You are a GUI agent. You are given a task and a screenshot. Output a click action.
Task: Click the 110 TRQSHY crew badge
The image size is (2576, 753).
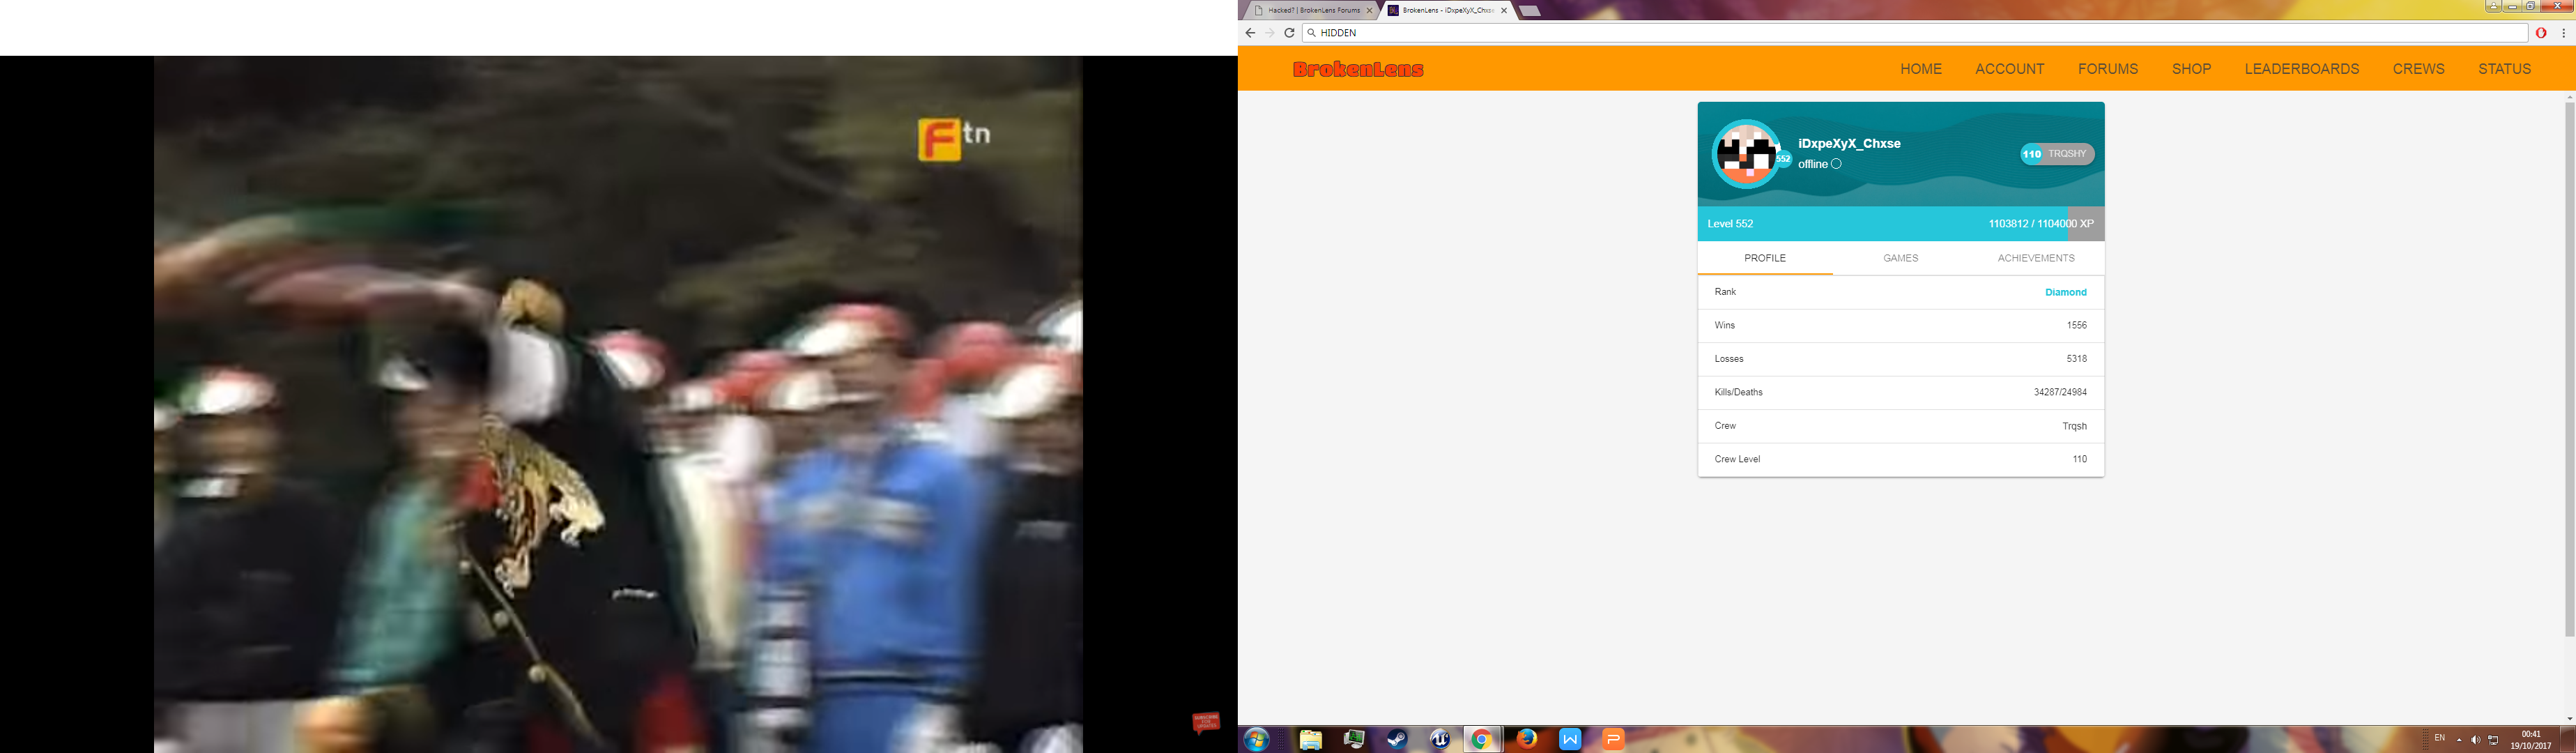pyautogui.click(x=2057, y=154)
